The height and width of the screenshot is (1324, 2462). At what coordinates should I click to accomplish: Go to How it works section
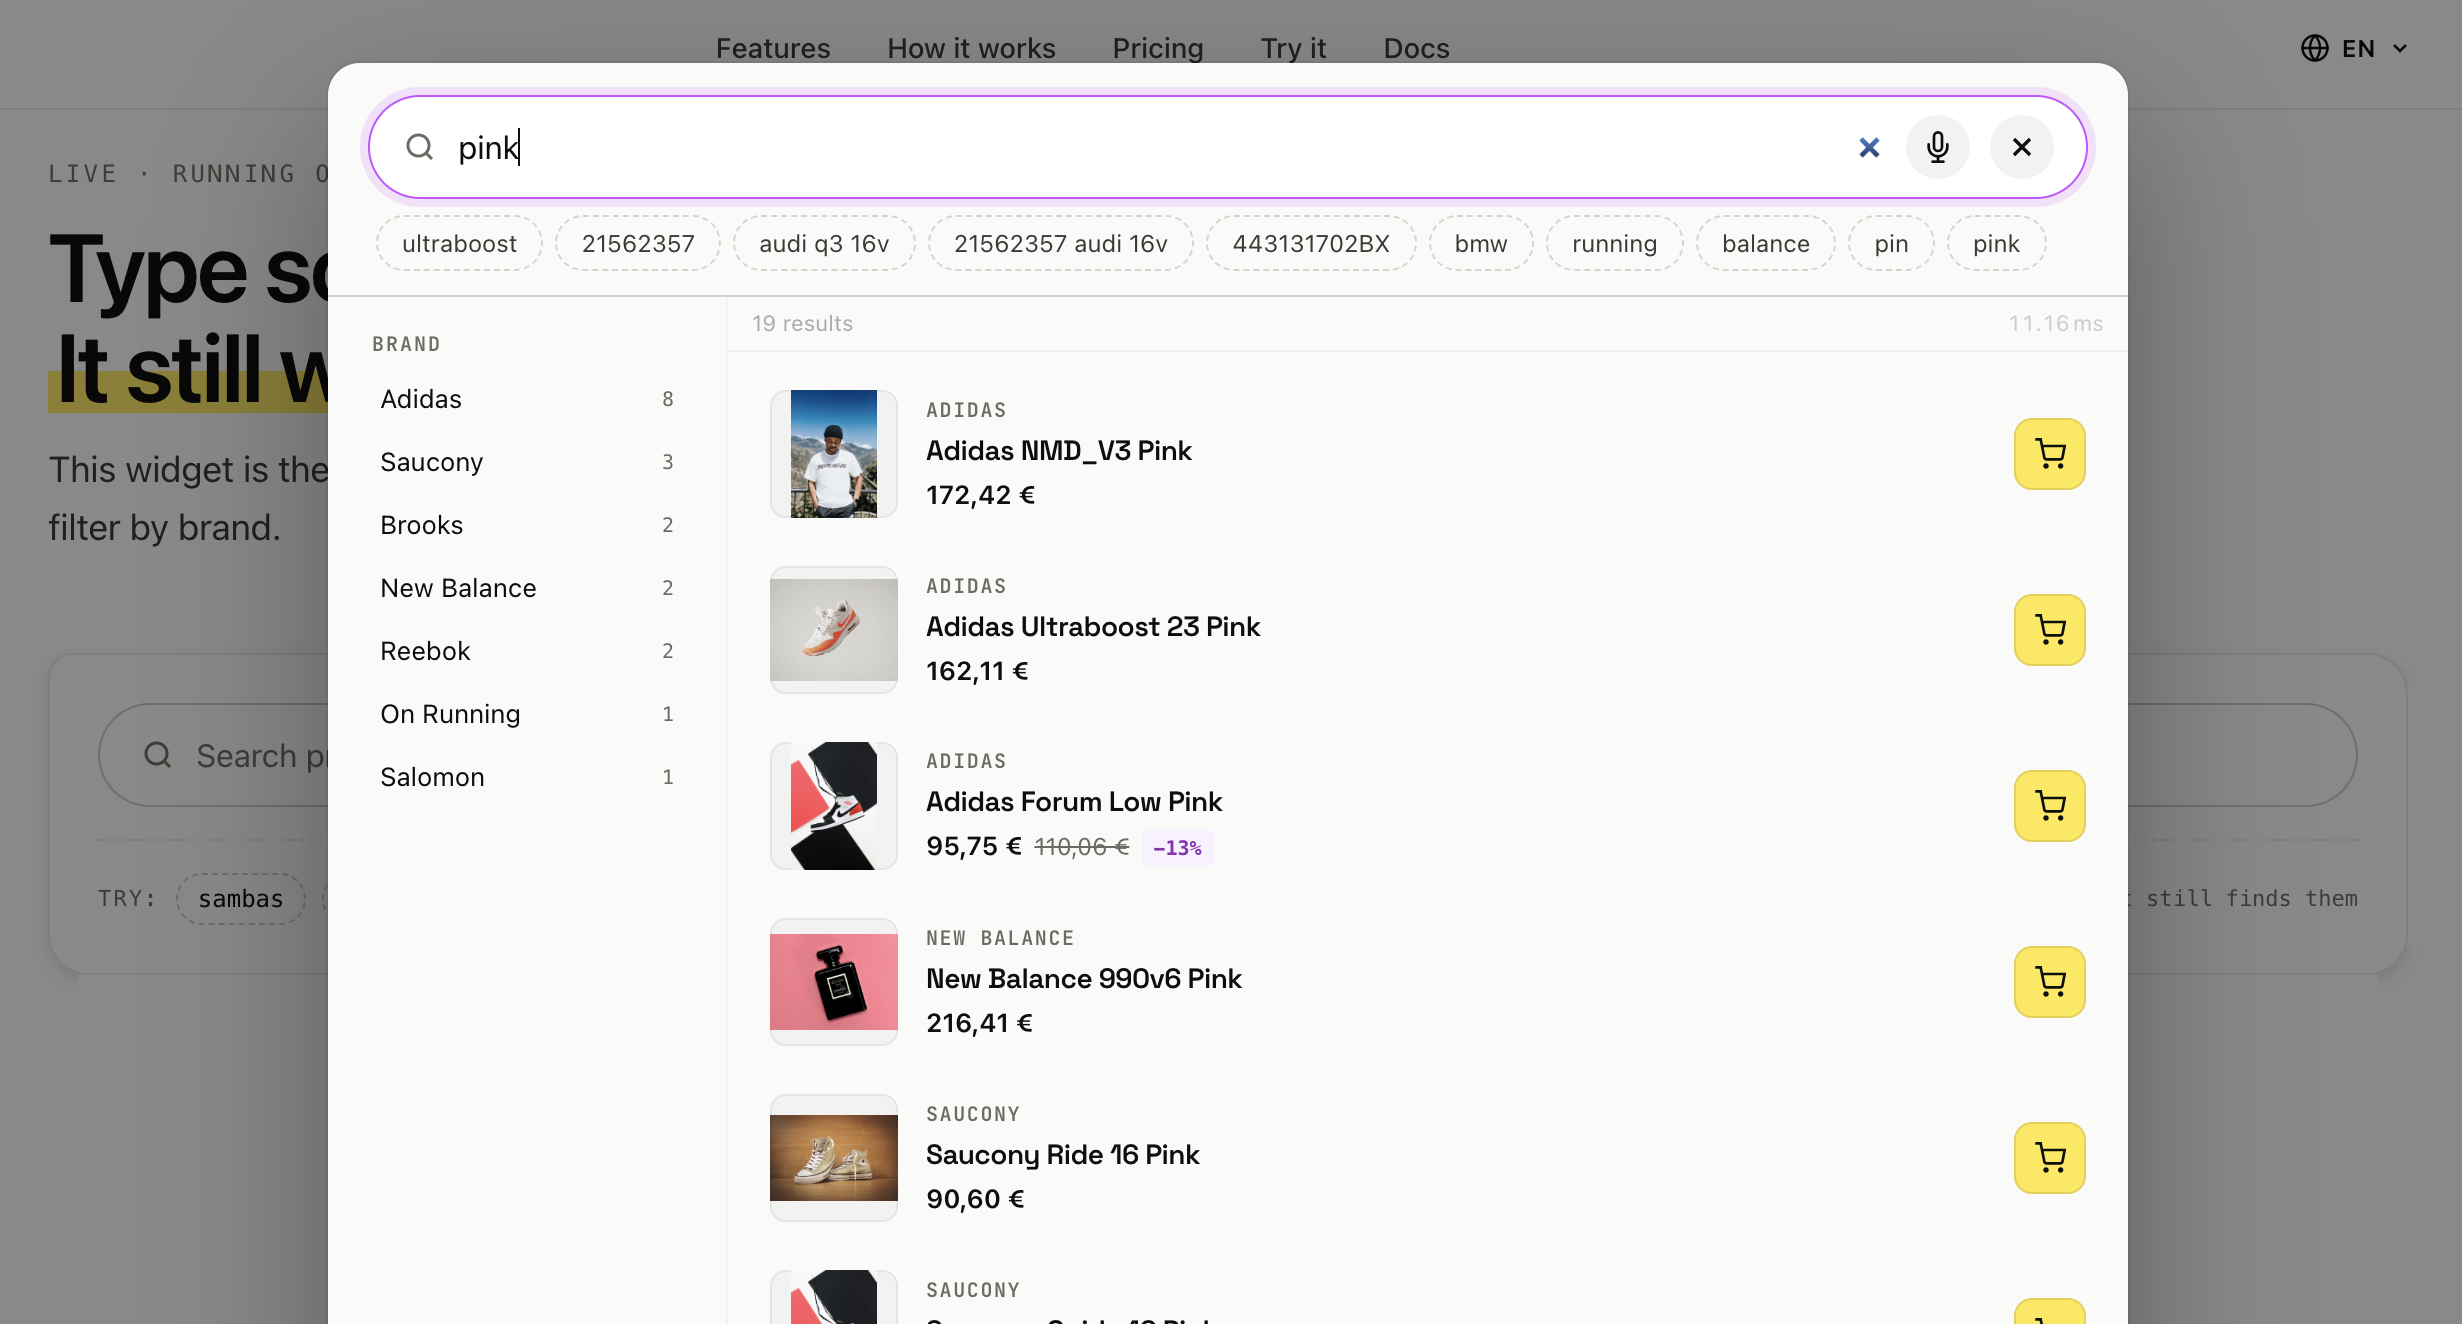click(x=971, y=48)
